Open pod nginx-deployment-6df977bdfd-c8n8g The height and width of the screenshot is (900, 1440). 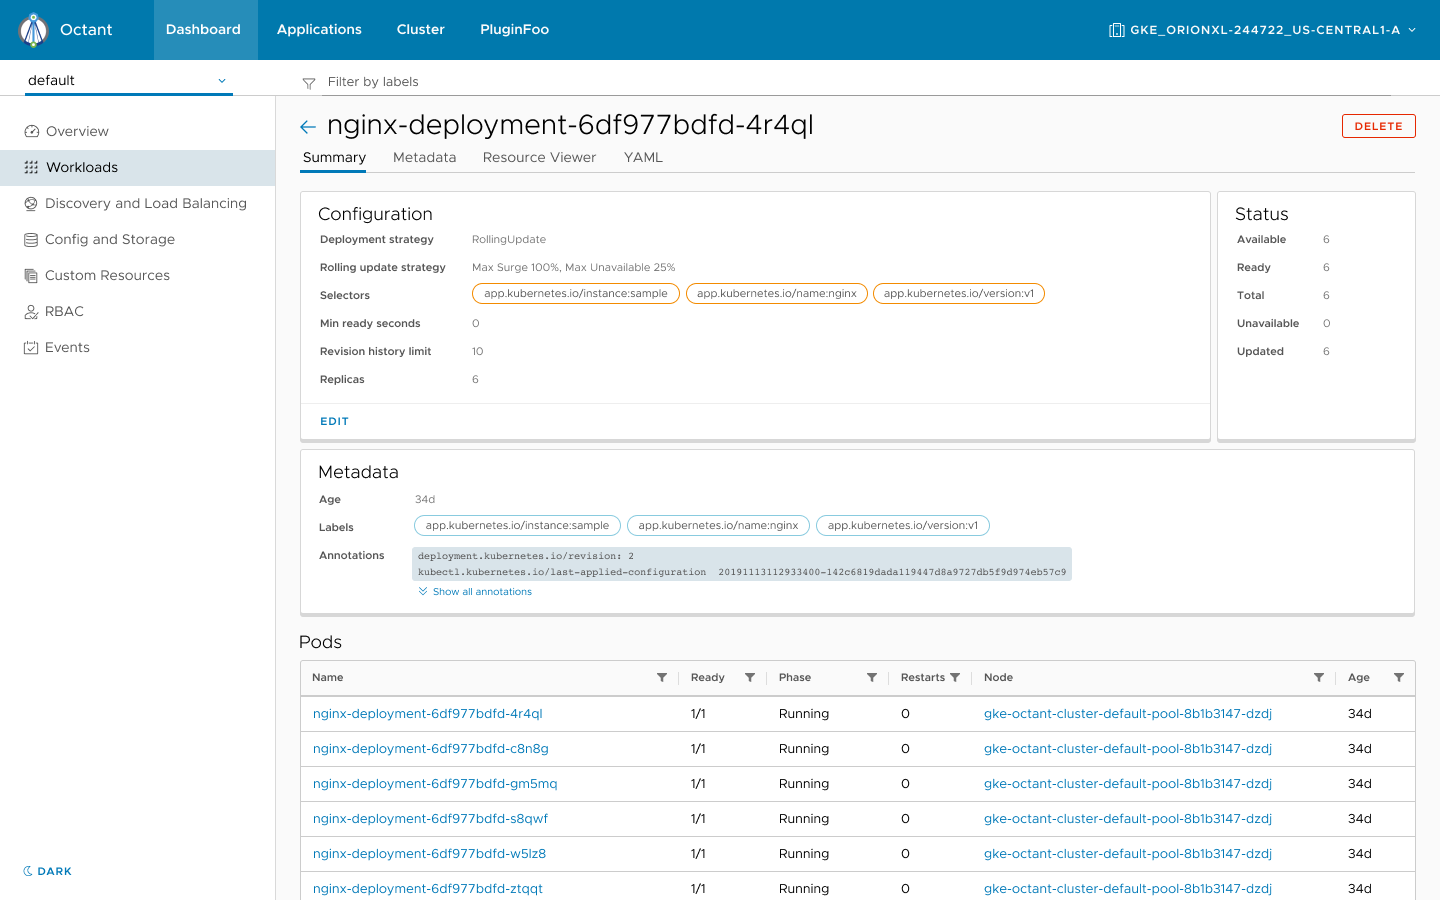(429, 748)
